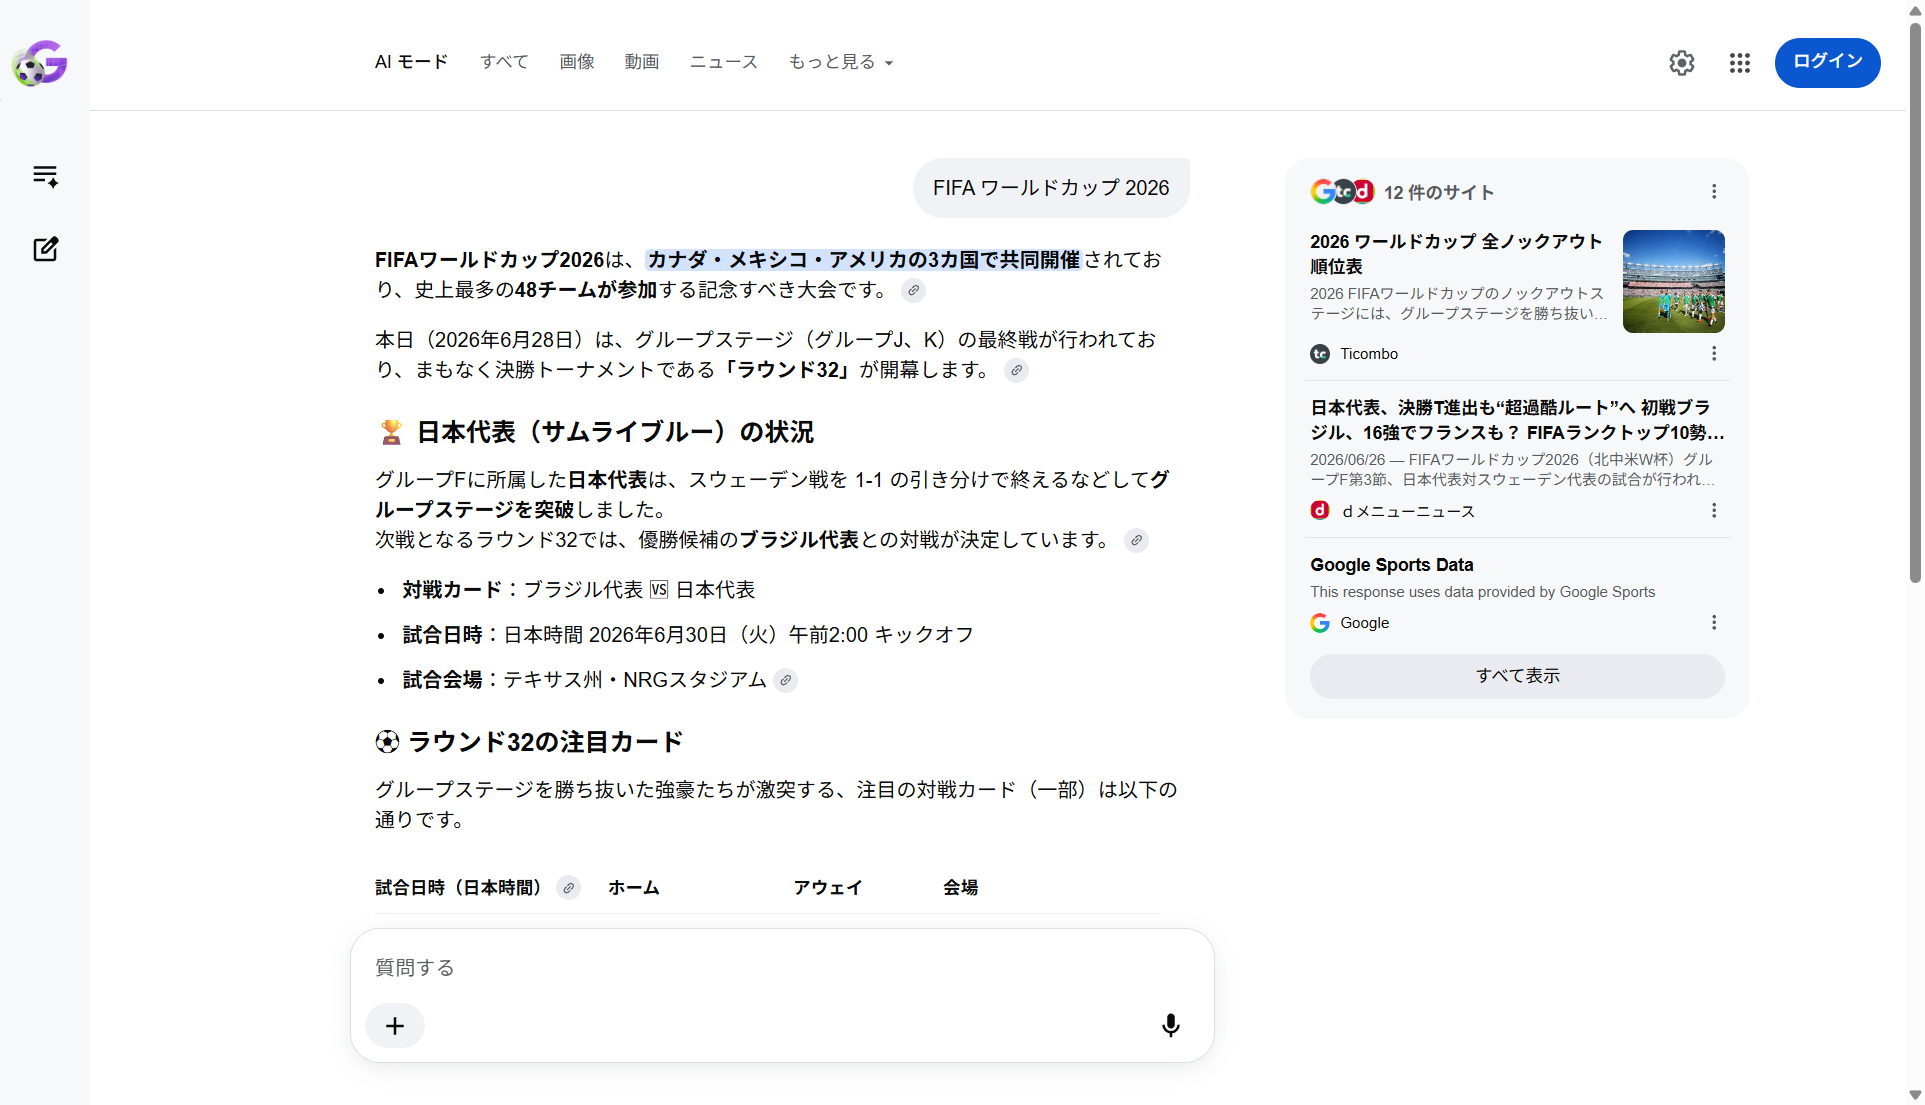
Task: Expand the もっと見る dropdown
Action: point(840,62)
